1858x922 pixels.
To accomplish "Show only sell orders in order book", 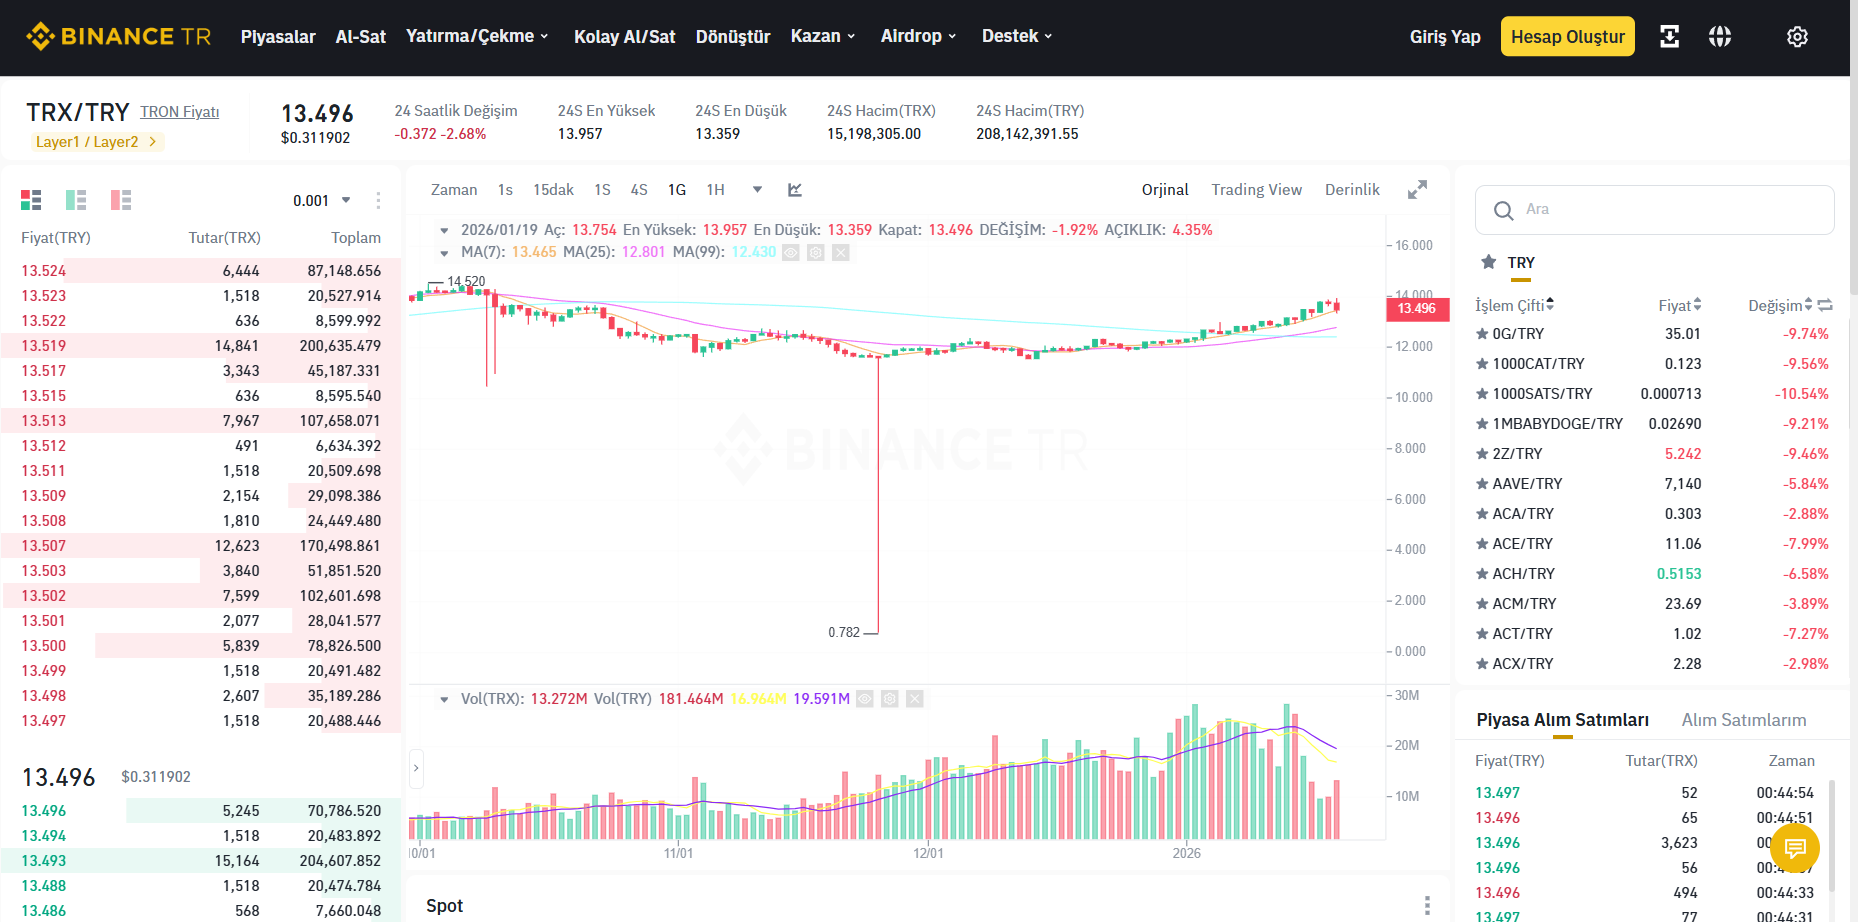I will 121,200.
